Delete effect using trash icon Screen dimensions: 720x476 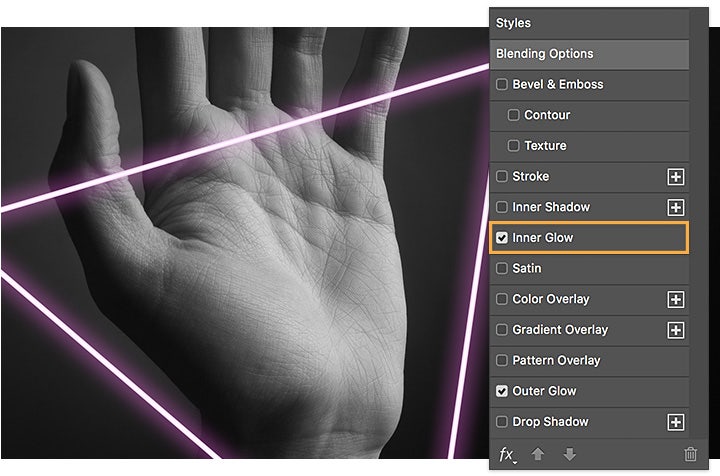coord(690,454)
